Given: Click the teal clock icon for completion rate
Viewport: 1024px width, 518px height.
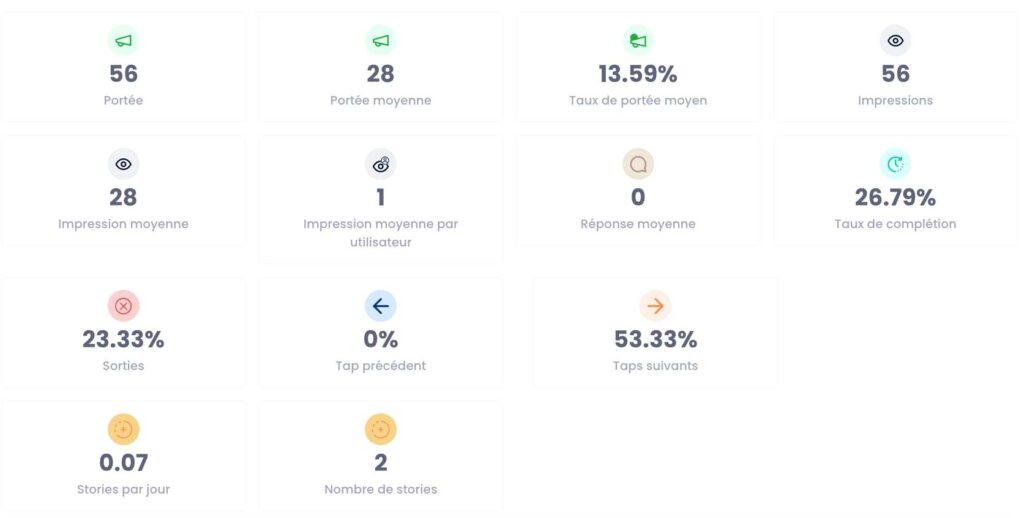Looking at the screenshot, I should (895, 164).
